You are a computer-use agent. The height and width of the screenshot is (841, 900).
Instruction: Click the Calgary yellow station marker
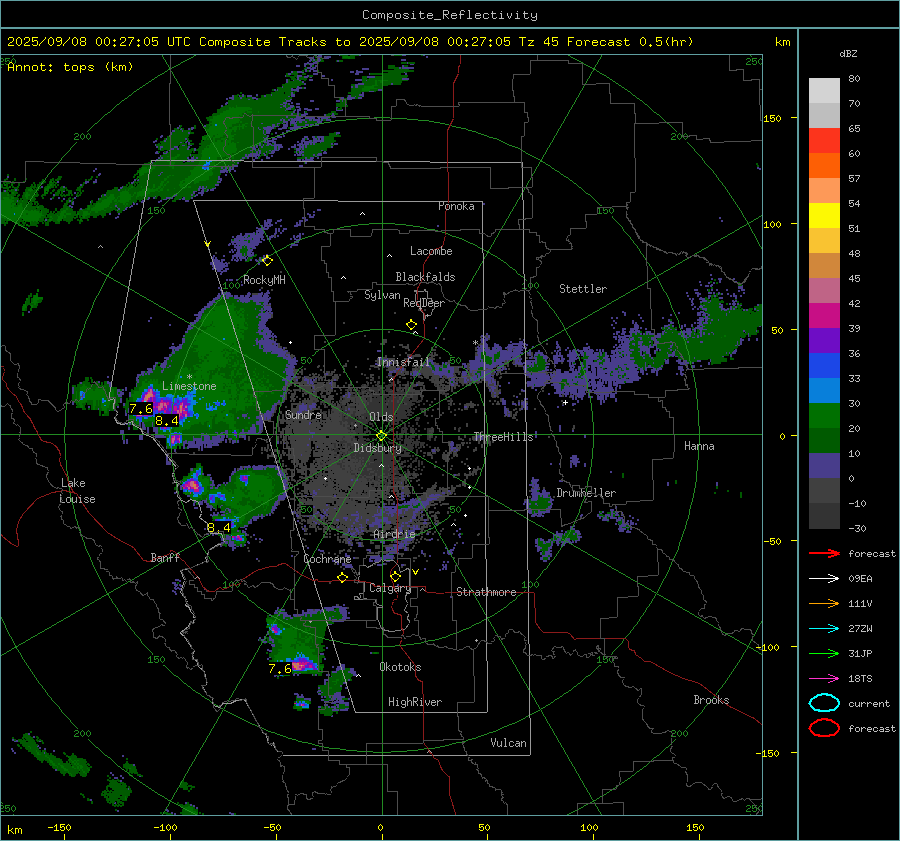[x=395, y=576]
